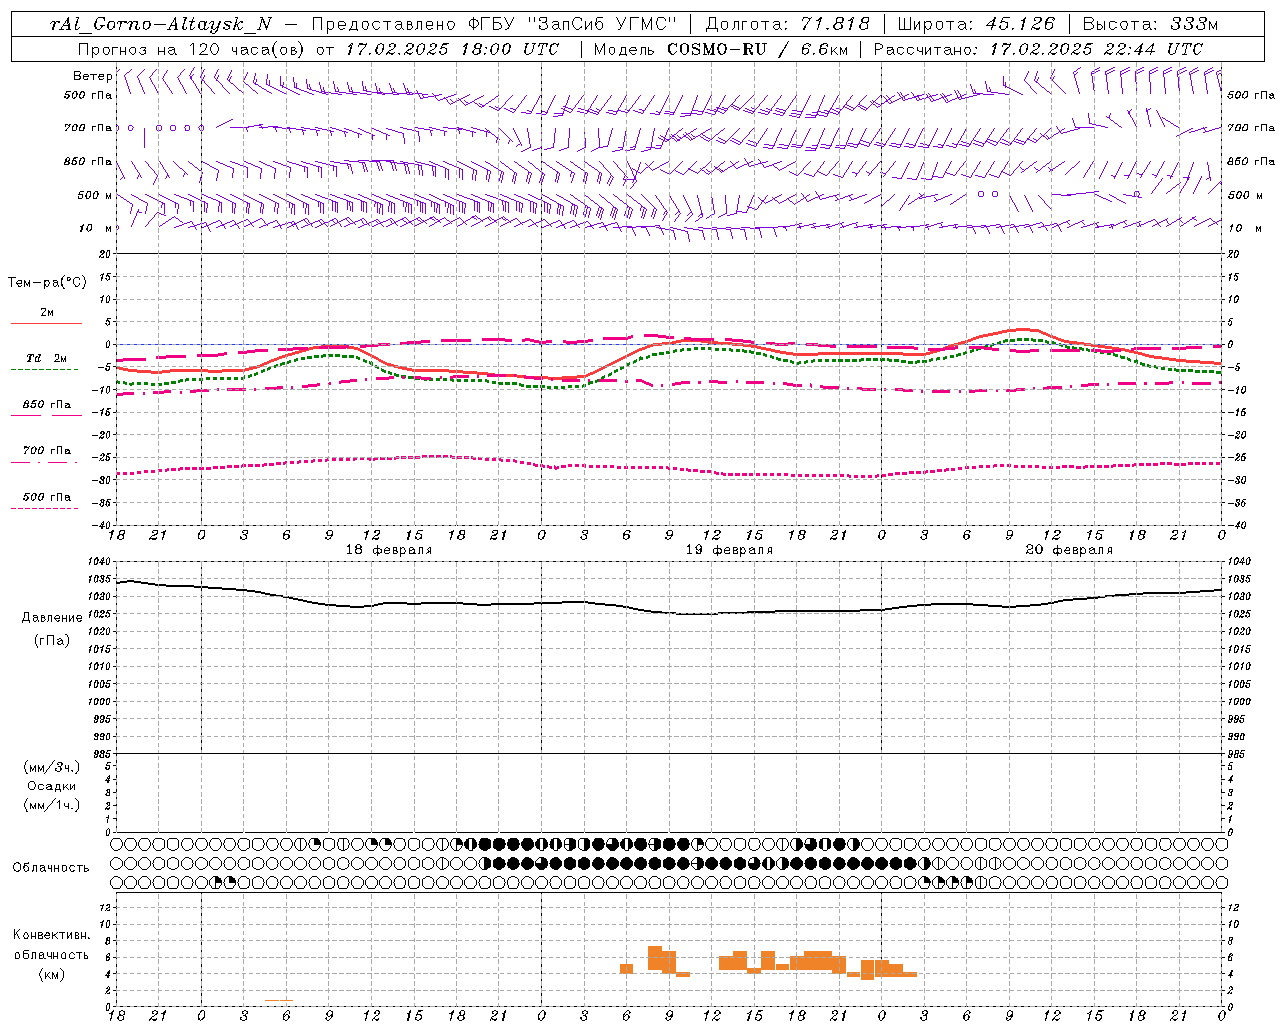Image resolution: width=1280 pixels, height=1024 pixels.
Task: Click the Рассчитано: 17.02.2025 22:44 UTC timestamp
Action: [1038, 49]
